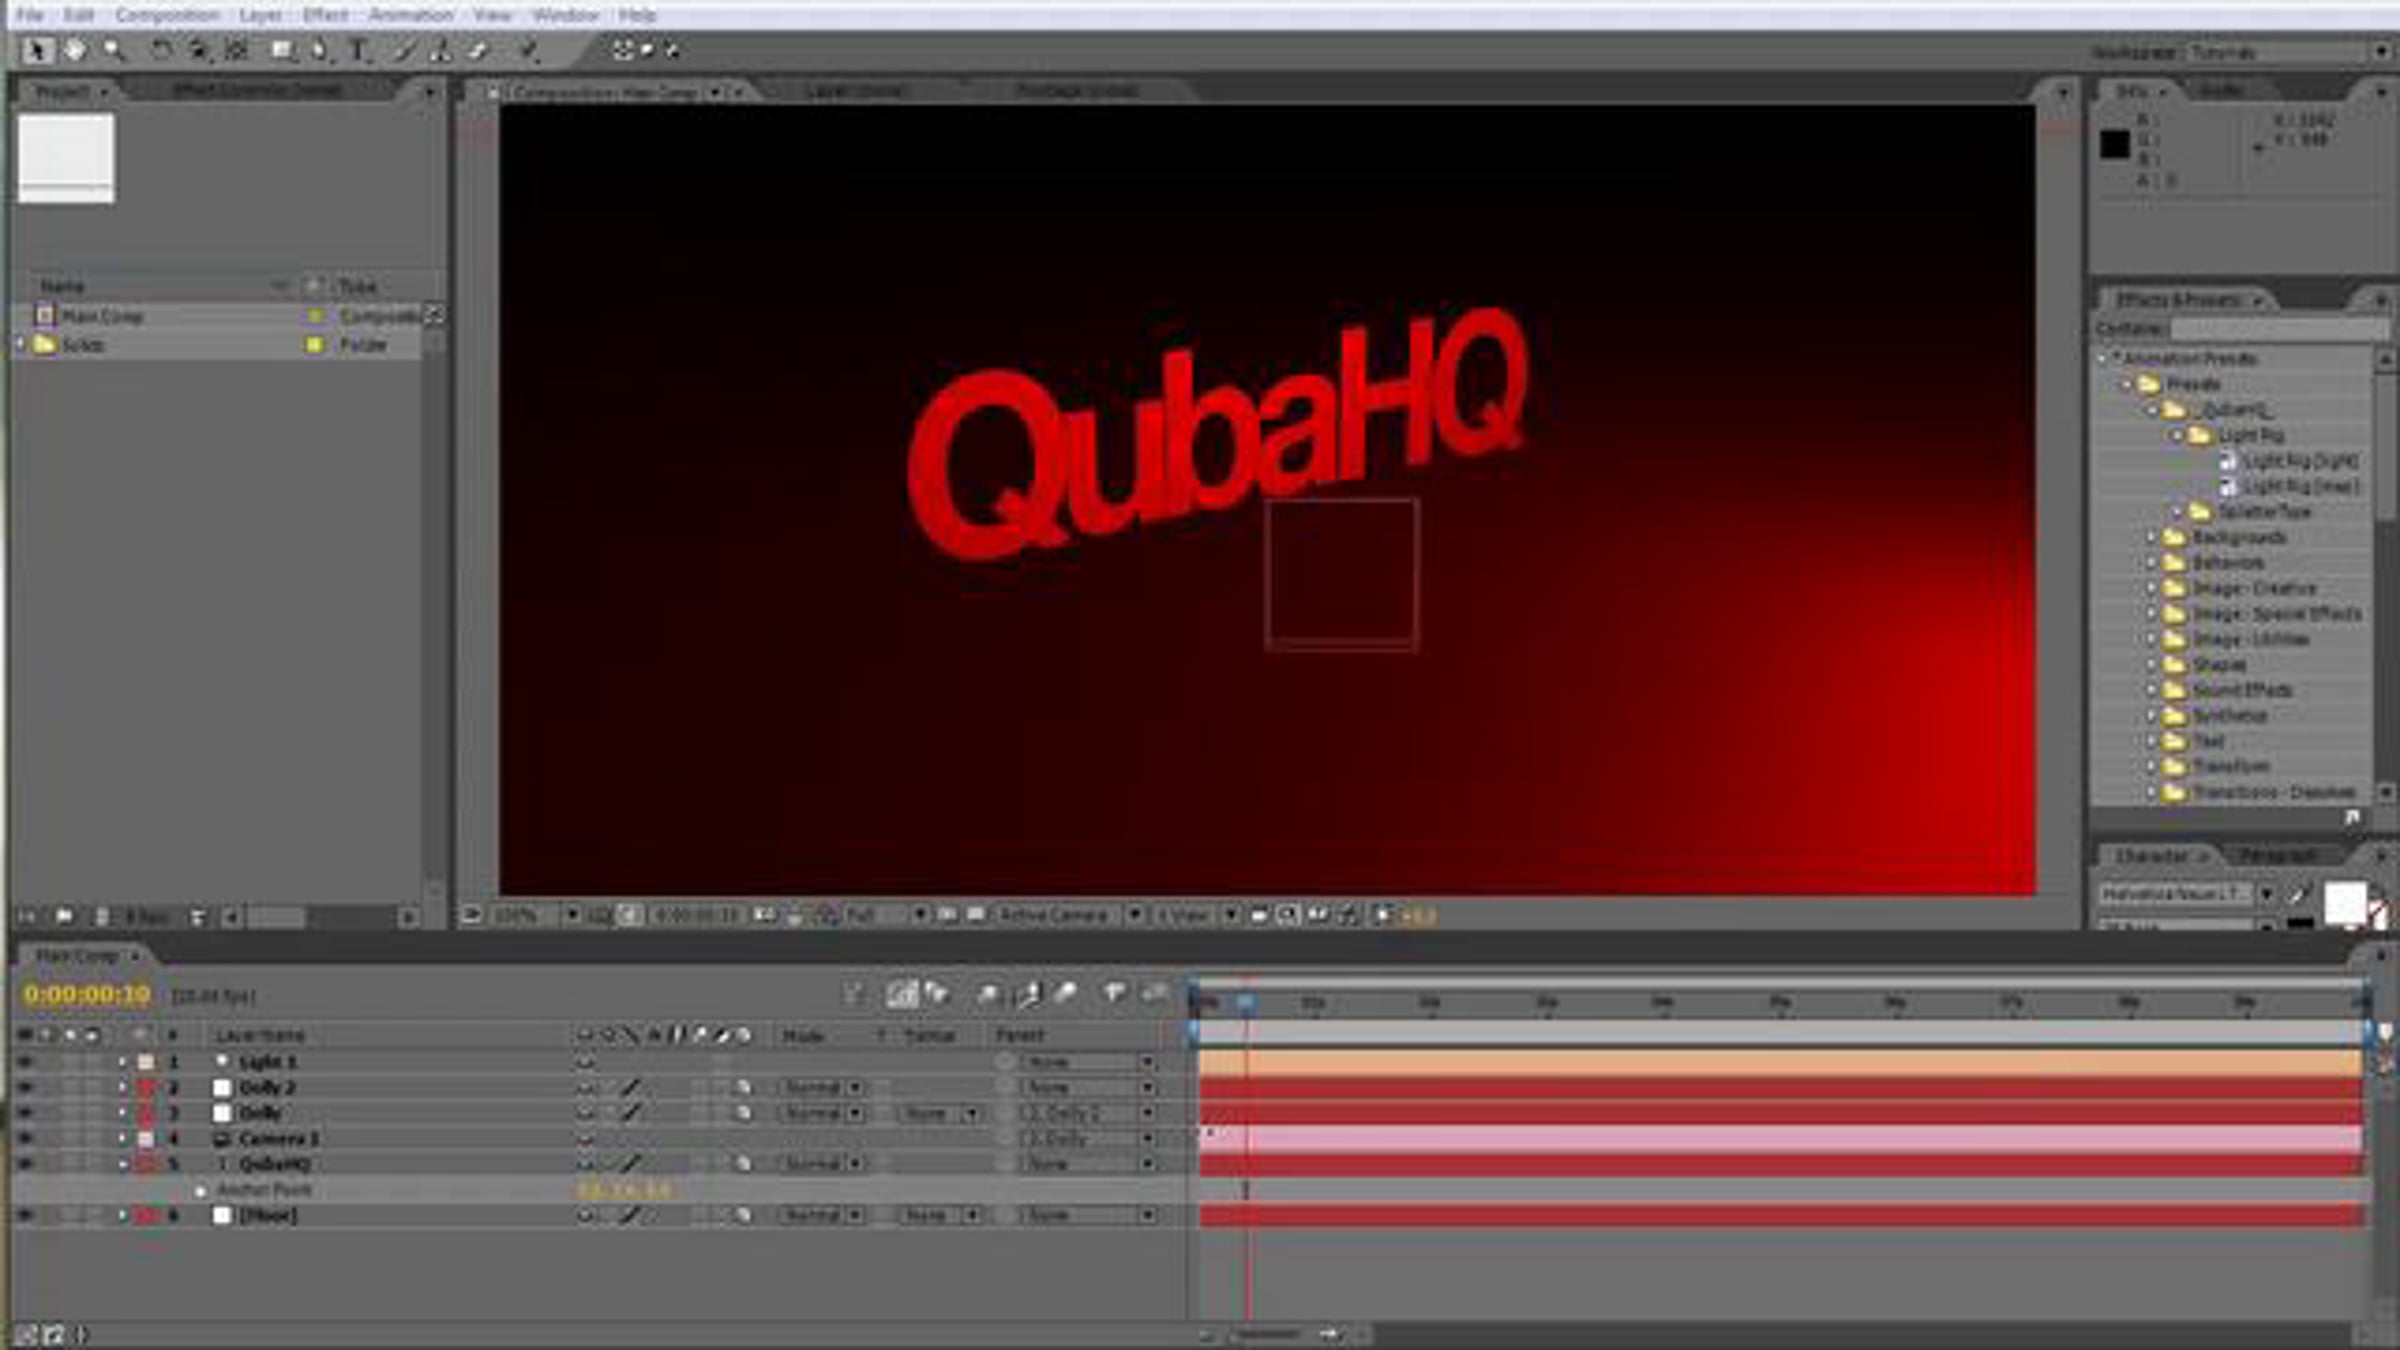Toggle the [Floor] layer eye icon
The height and width of the screenshot is (1350, 2400).
click(x=25, y=1215)
